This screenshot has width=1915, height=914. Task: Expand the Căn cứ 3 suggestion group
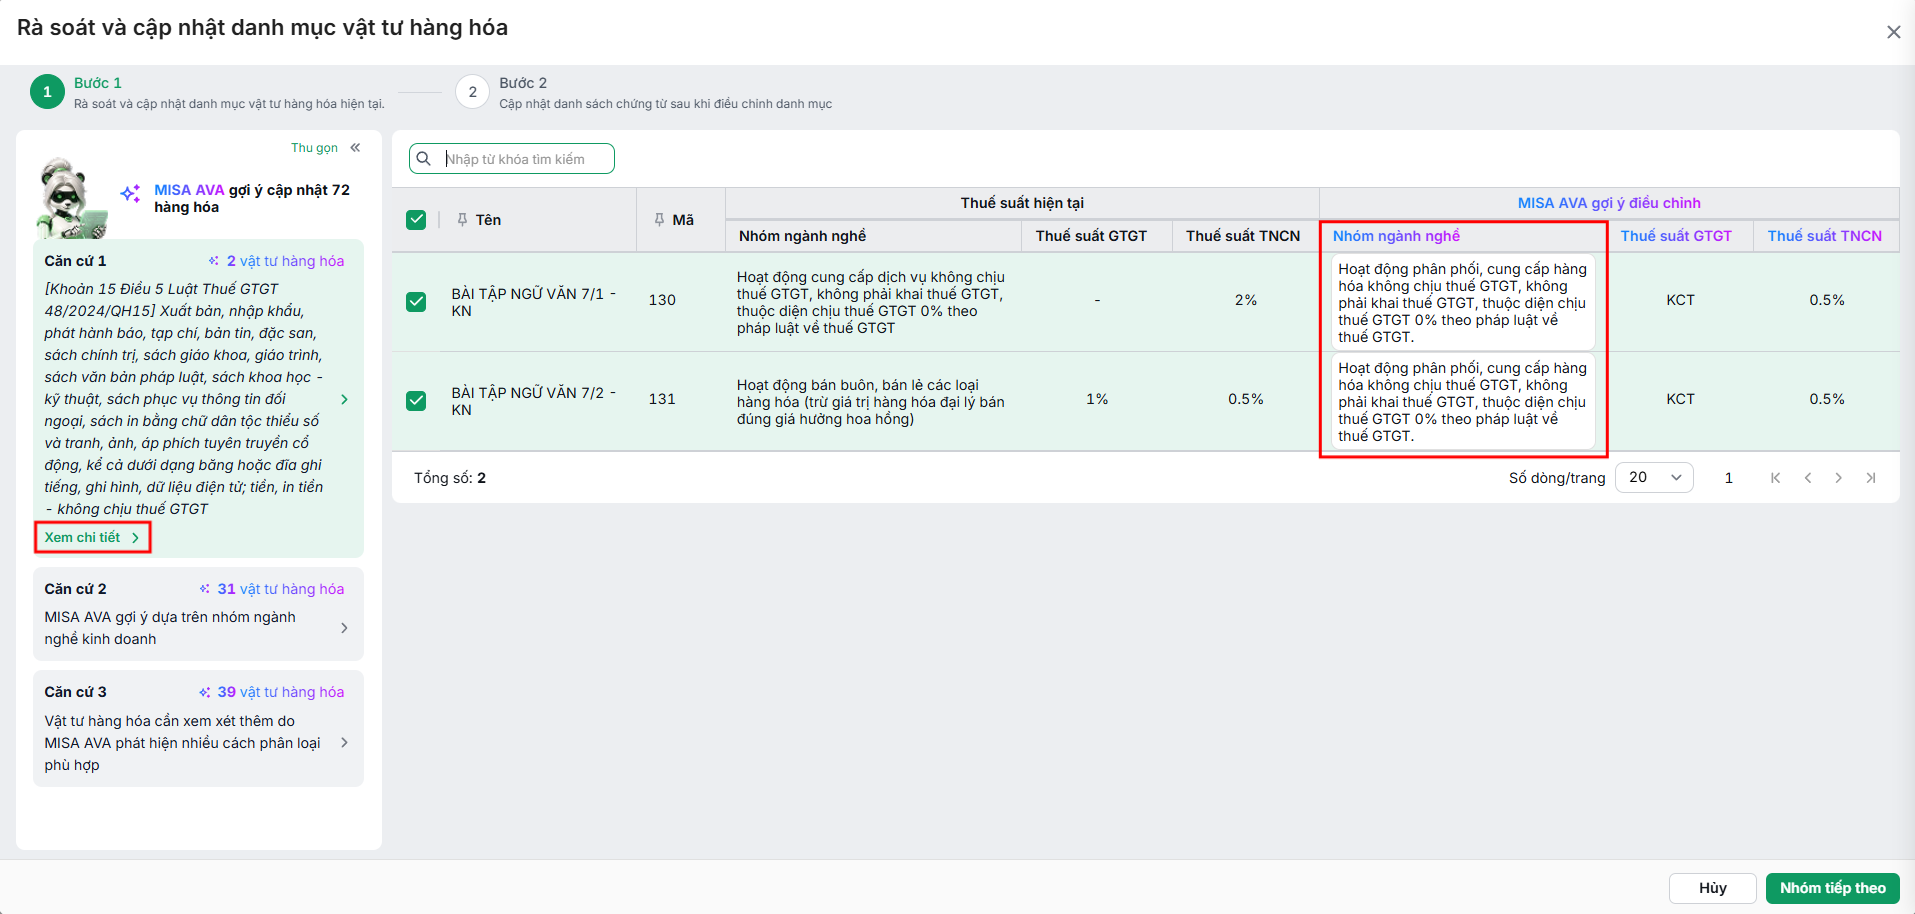coord(198,729)
